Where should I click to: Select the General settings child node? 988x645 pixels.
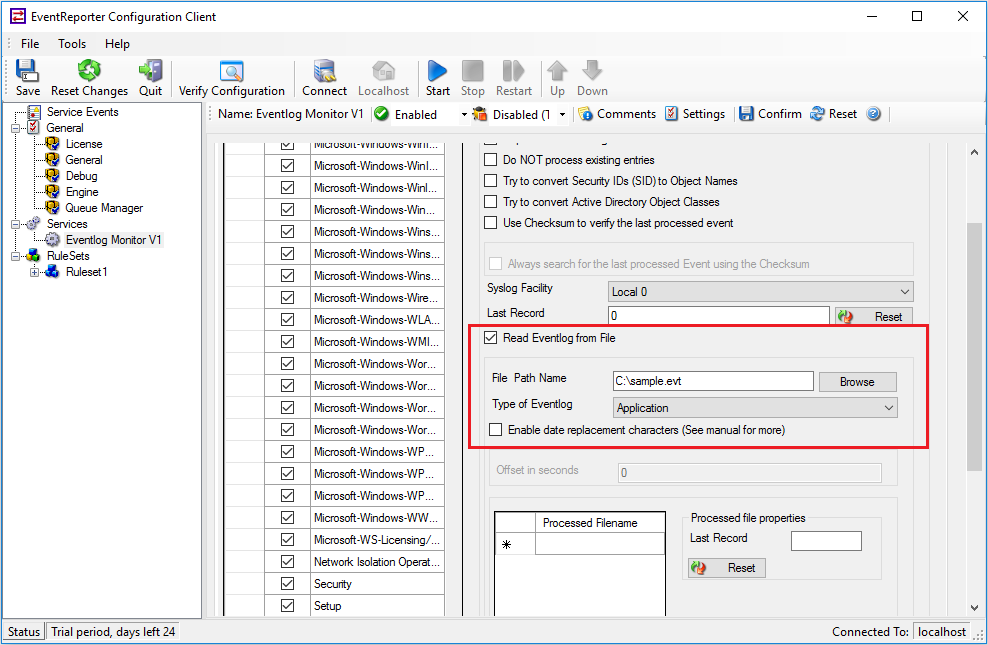coord(84,160)
